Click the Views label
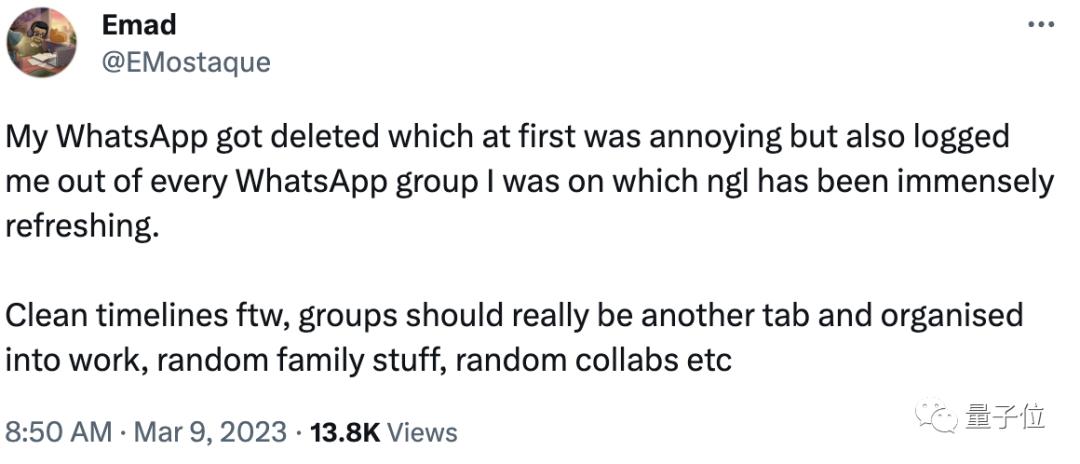1080x464 pixels. pyautogui.click(x=422, y=432)
